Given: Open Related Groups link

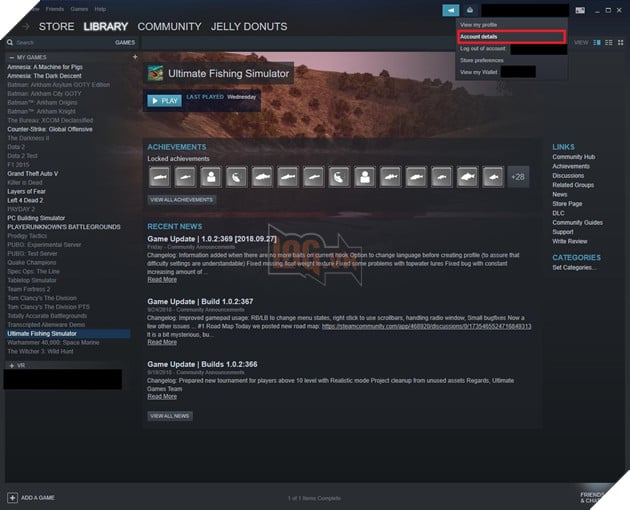Looking at the screenshot, I should coord(573,185).
